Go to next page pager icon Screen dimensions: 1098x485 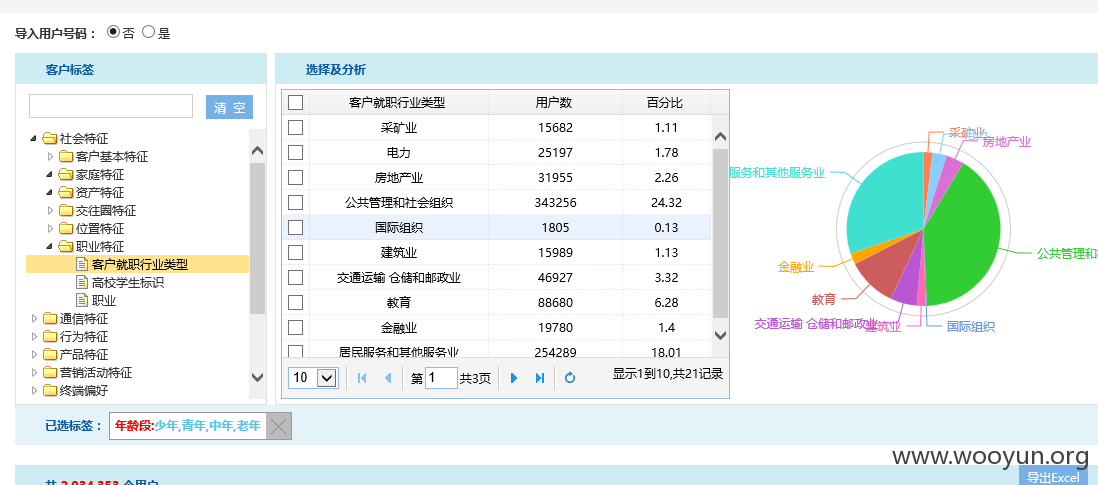point(514,378)
